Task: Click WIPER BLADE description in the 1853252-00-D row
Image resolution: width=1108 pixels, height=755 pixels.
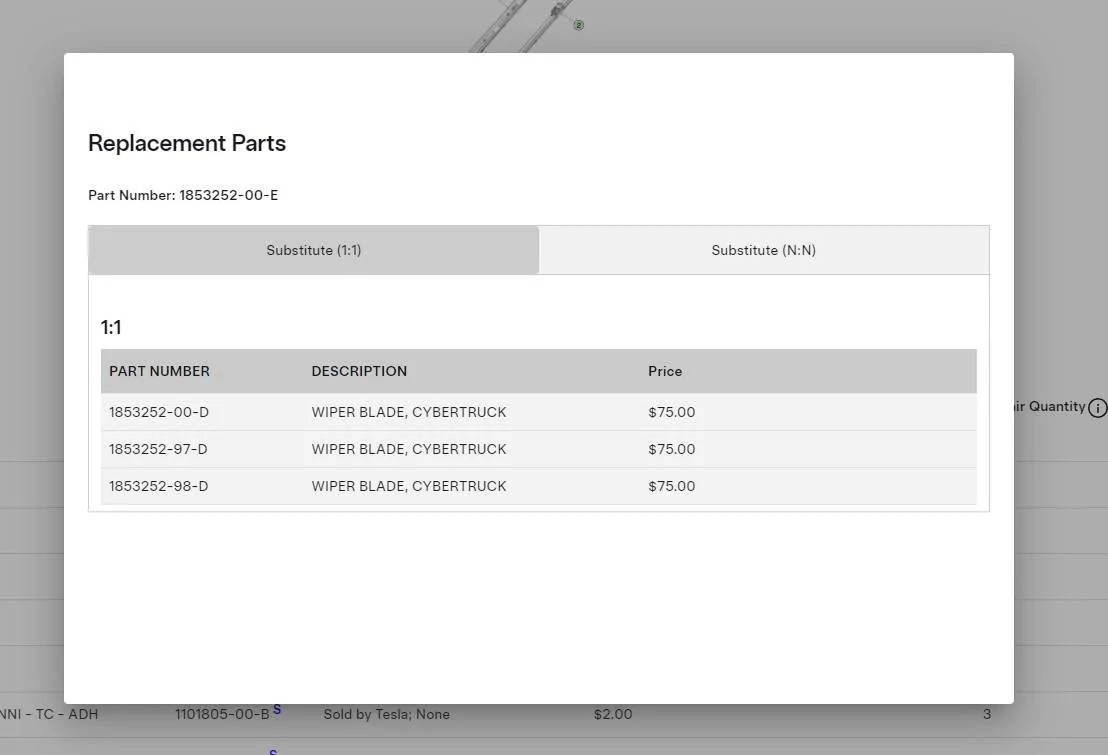Action: click(x=409, y=412)
